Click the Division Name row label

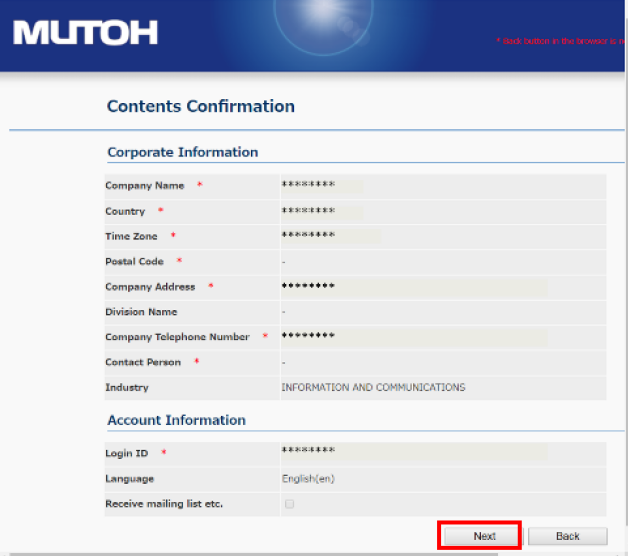coord(141,312)
